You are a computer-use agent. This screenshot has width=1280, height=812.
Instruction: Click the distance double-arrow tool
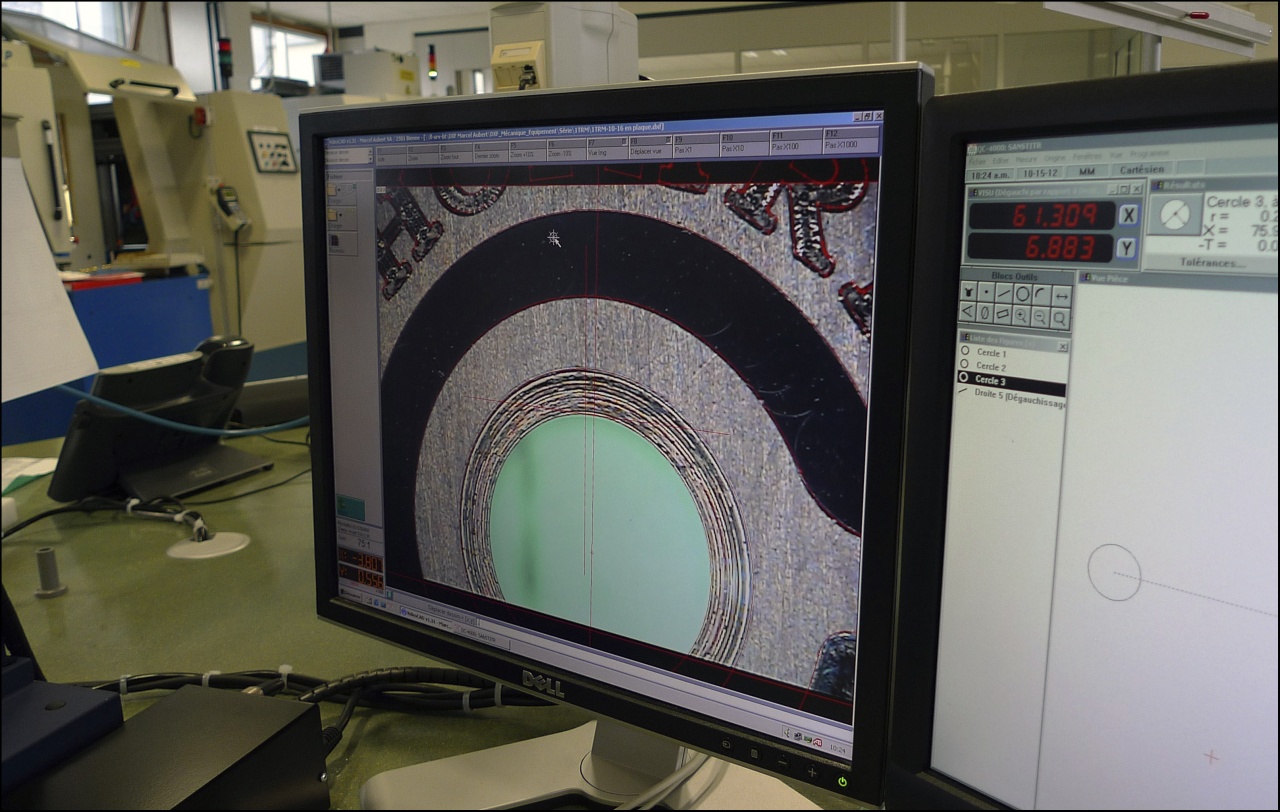(1061, 296)
